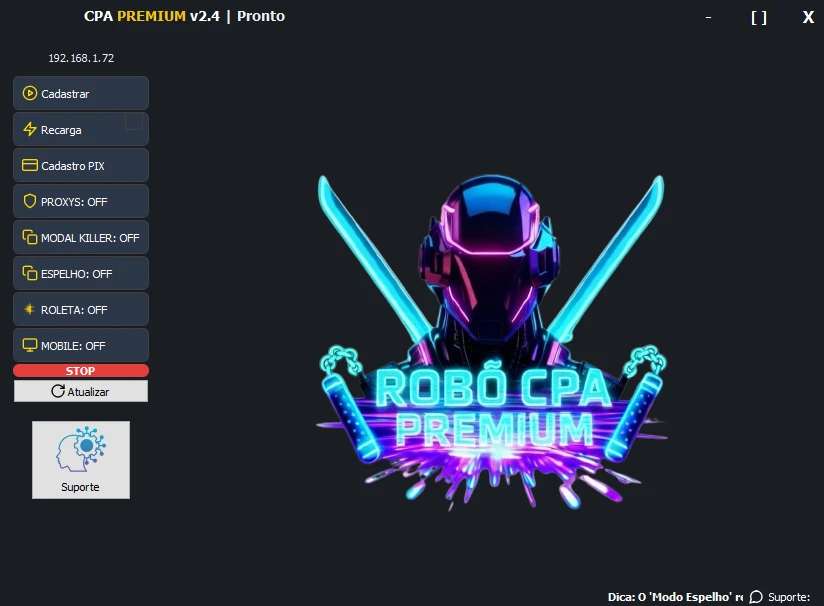
Task: Click the Atualizar refresh button
Action: (x=81, y=391)
